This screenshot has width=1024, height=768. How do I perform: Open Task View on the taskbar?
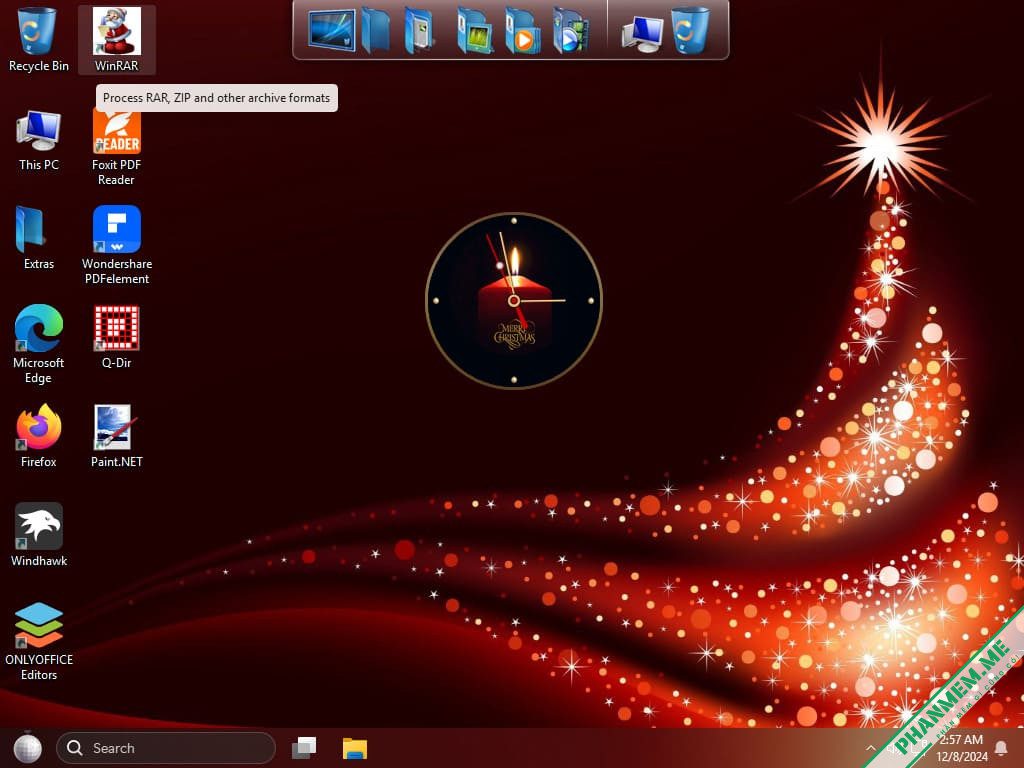point(304,748)
